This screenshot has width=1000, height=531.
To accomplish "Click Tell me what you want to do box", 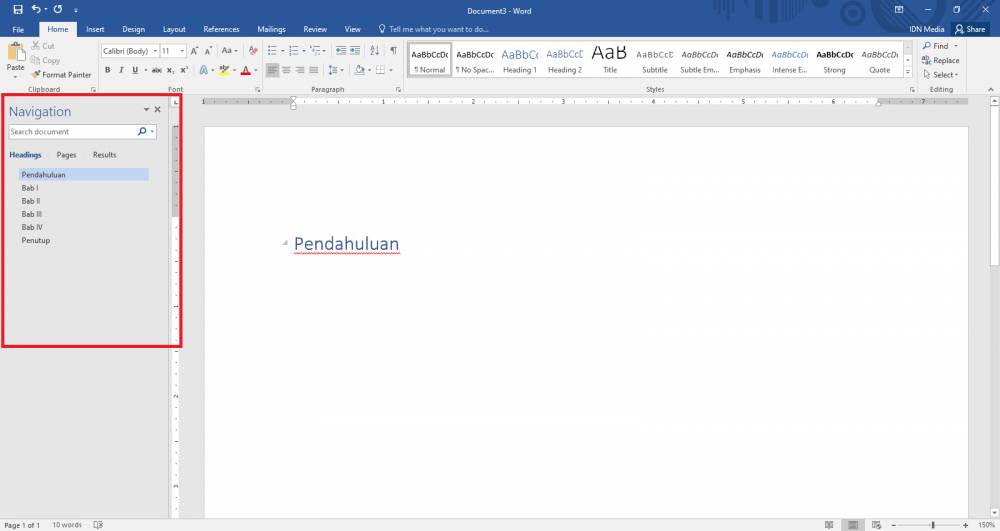I will tap(434, 29).
